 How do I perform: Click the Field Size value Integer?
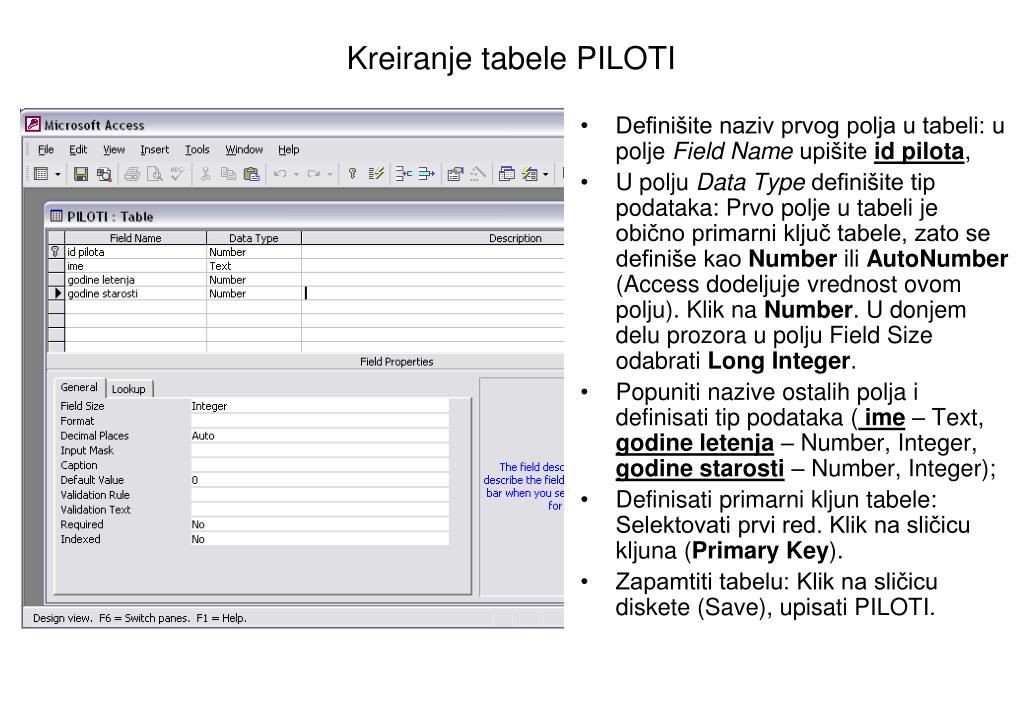[x=320, y=406]
